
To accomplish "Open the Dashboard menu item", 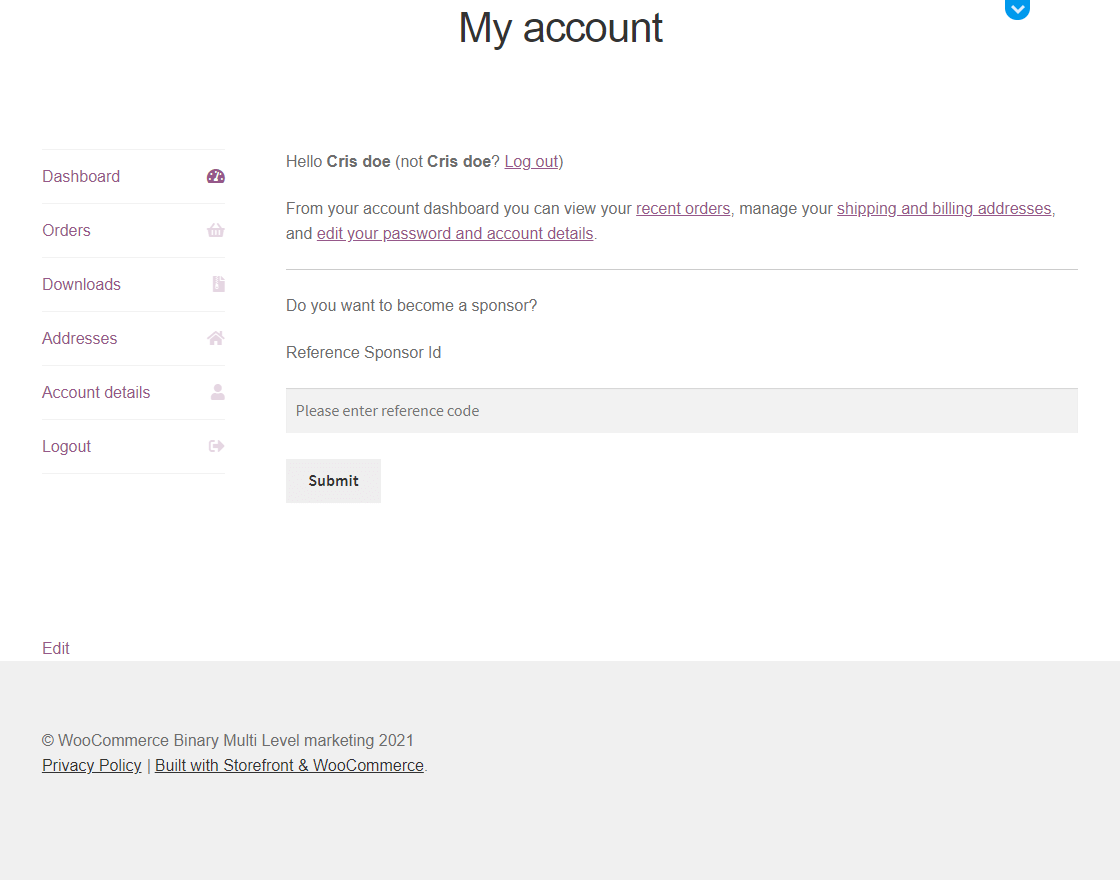I will 81,177.
